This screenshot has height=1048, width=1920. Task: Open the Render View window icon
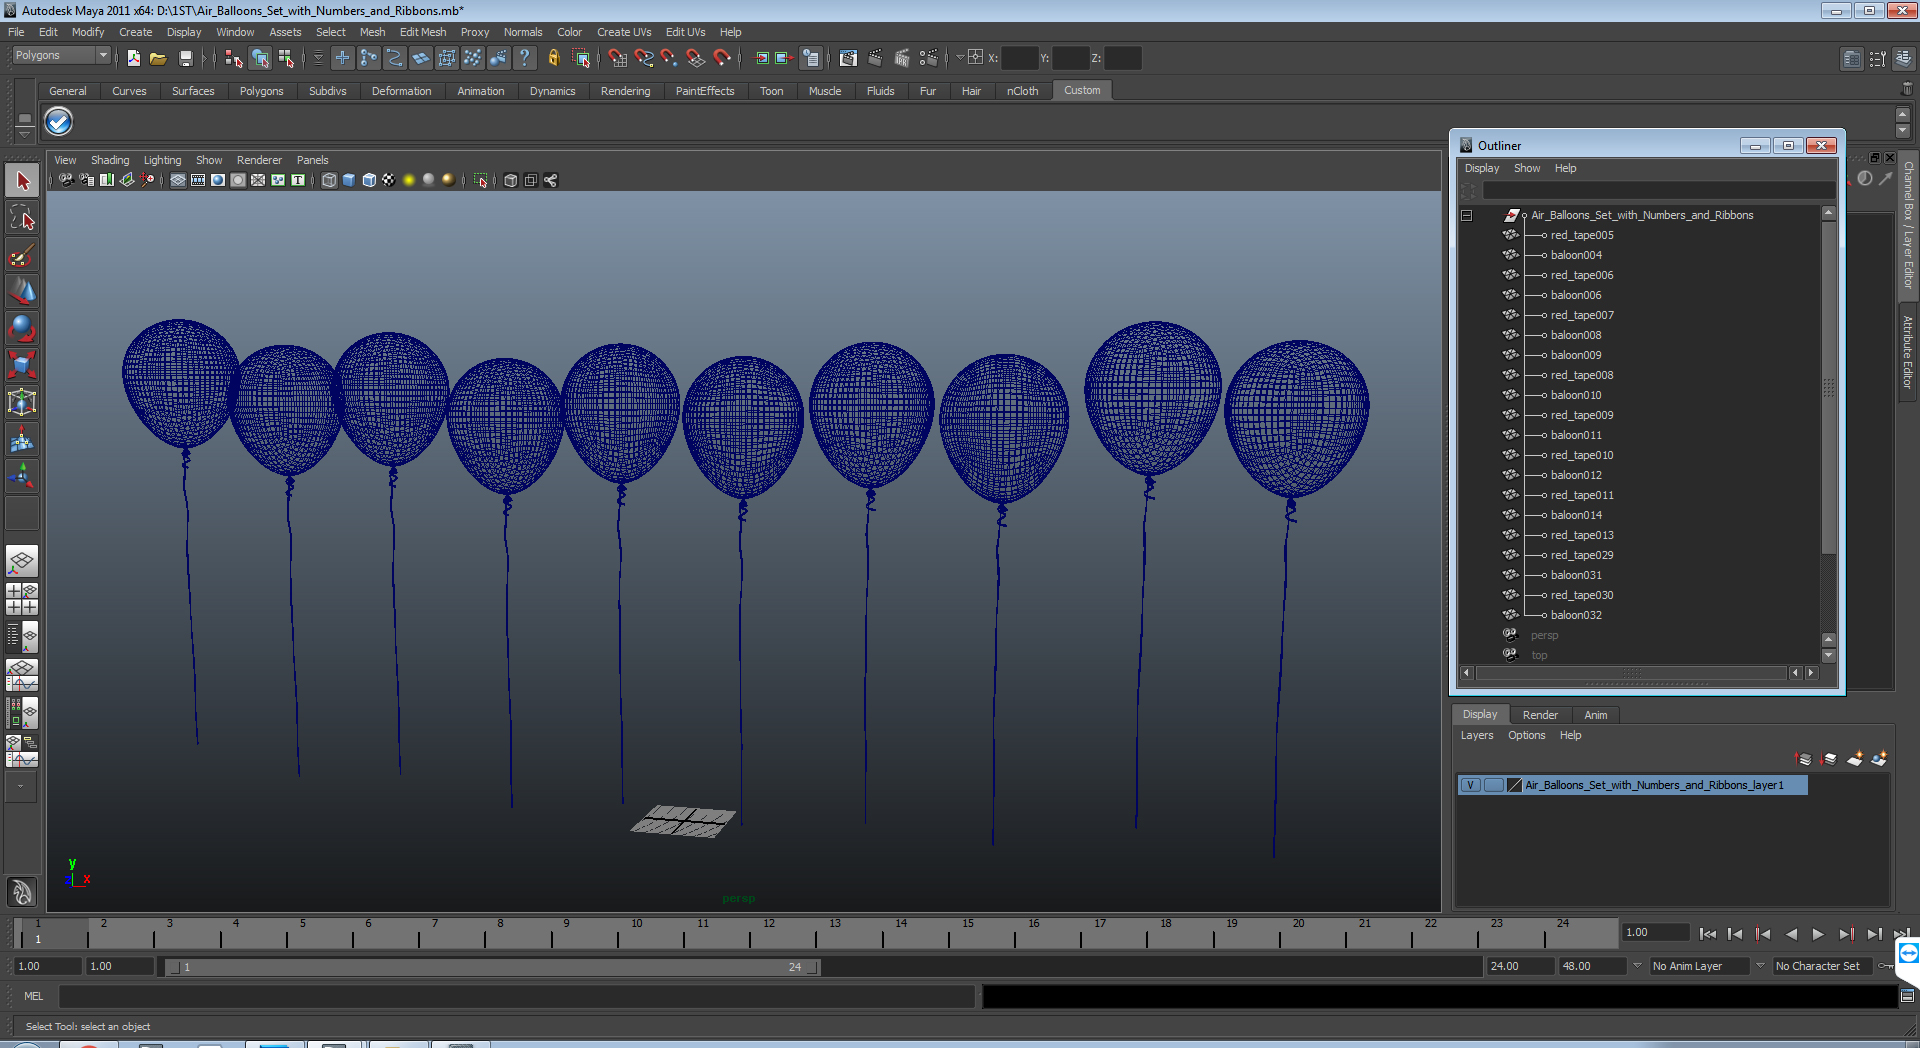tap(848, 58)
